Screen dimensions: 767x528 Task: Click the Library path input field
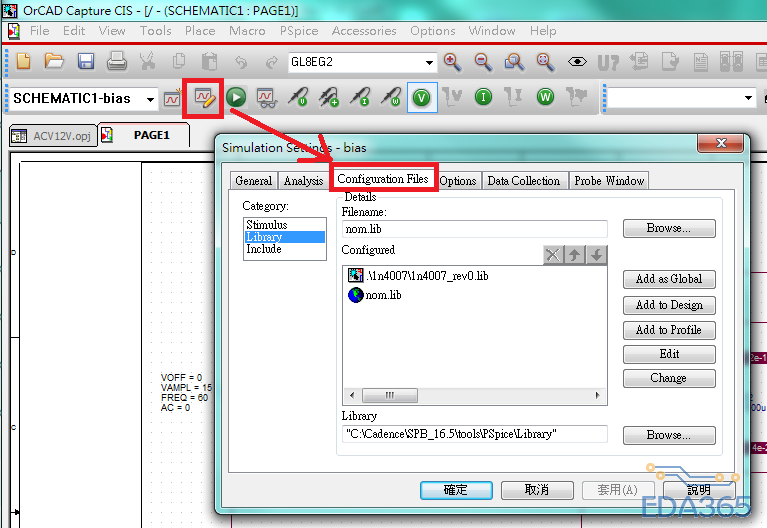click(x=474, y=434)
